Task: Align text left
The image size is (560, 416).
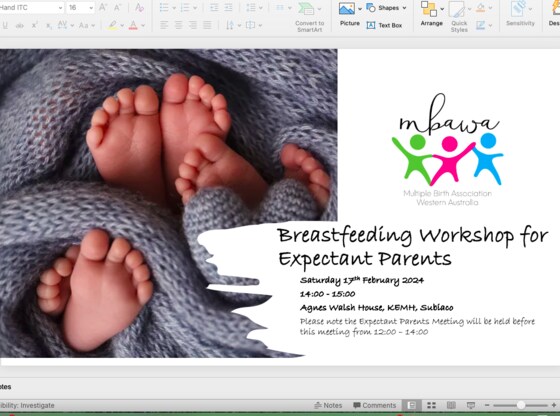Action: tap(164, 25)
